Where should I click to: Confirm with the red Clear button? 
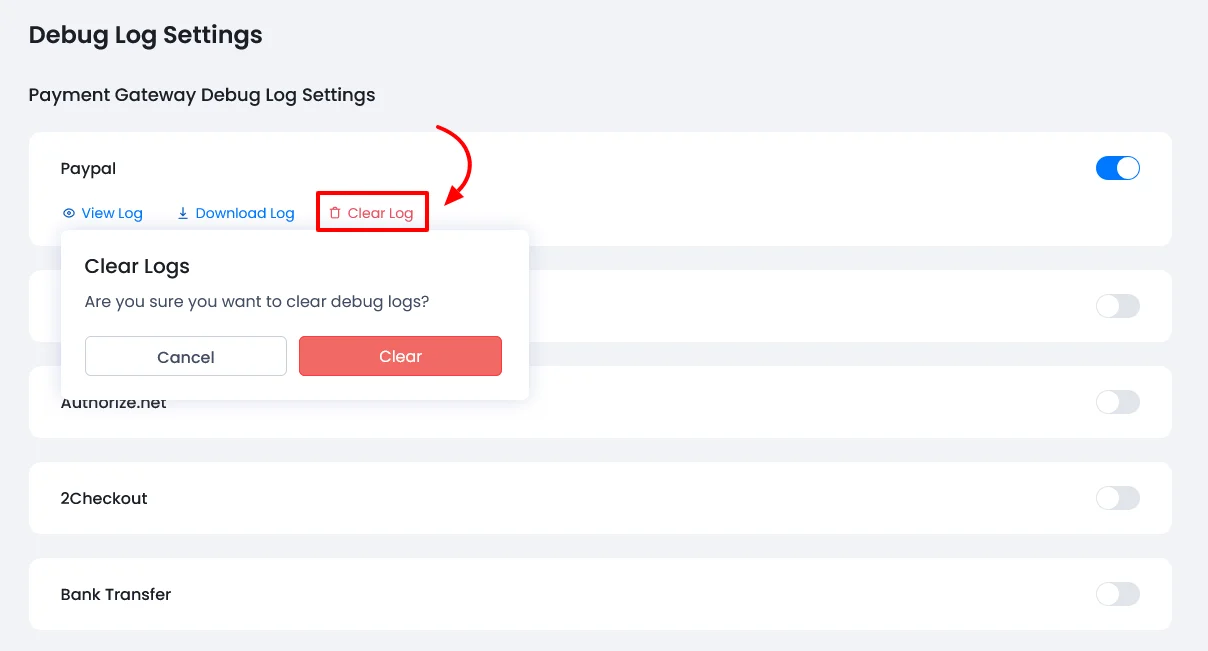coord(400,356)
